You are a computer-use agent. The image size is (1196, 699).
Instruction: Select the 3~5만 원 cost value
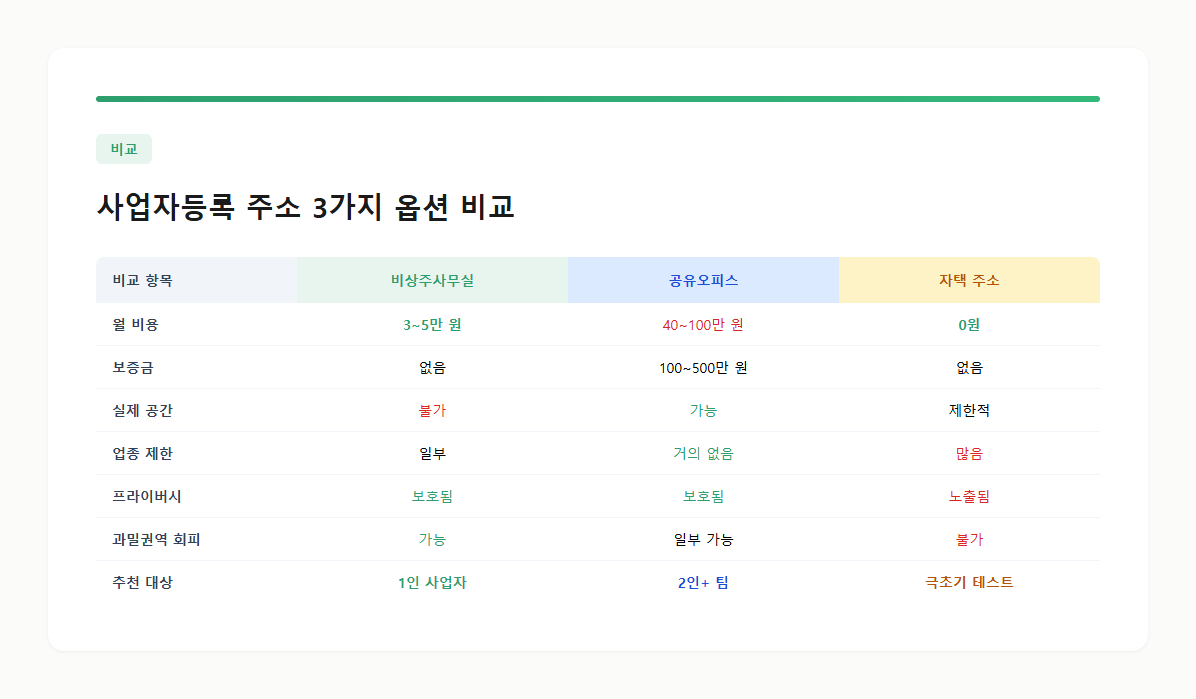(x=432, y=324)
